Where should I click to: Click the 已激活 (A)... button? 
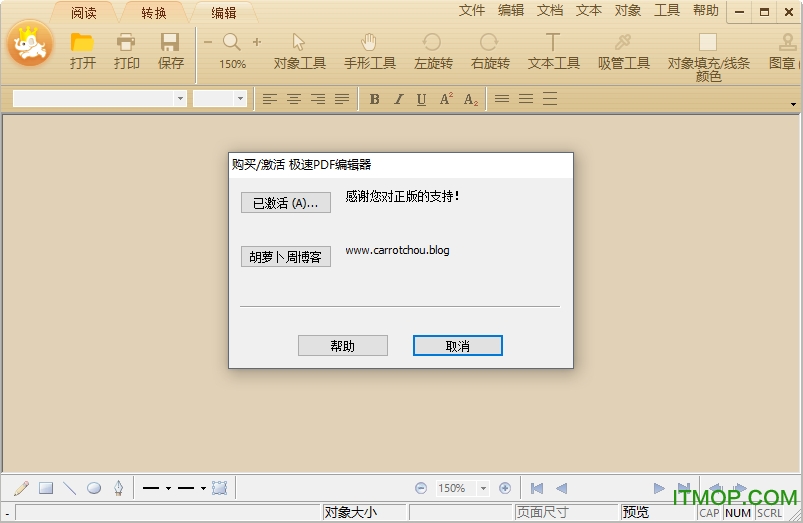(286, 203)
